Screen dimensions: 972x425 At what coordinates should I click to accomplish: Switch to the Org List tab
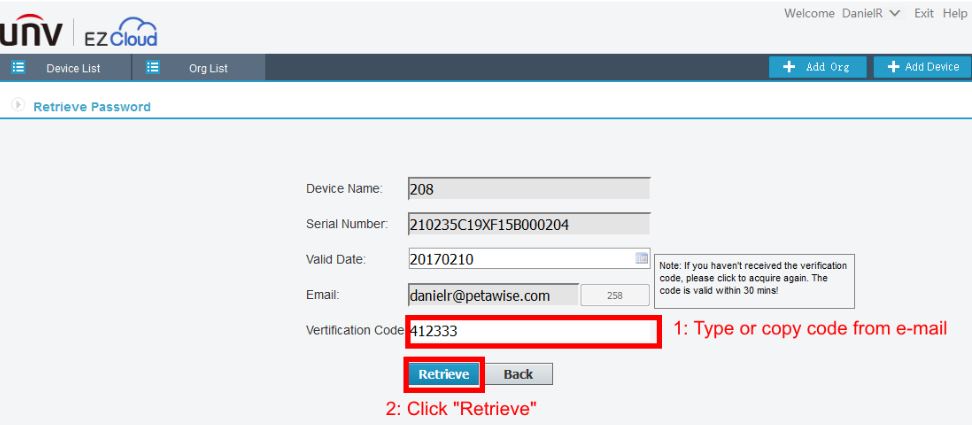[208, 68]
